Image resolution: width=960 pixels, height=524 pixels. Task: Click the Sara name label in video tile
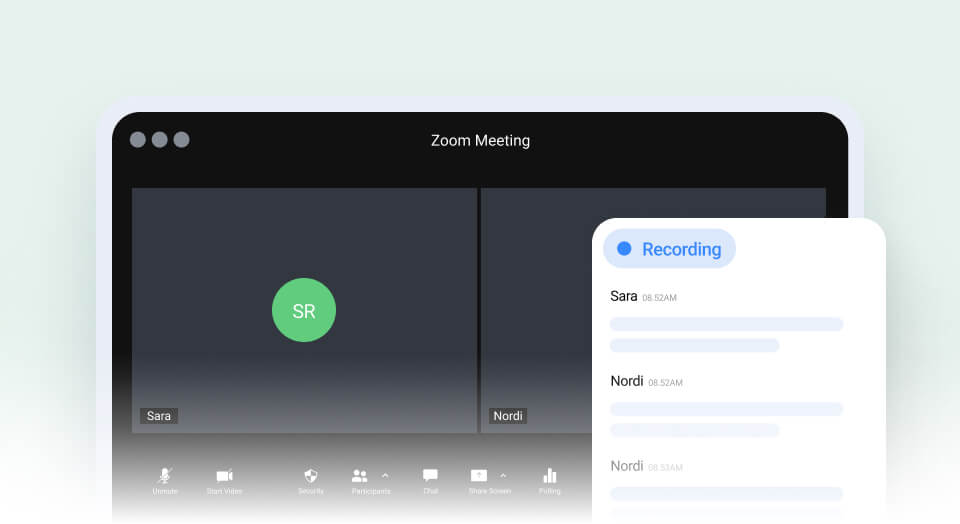tap(159, 416)
